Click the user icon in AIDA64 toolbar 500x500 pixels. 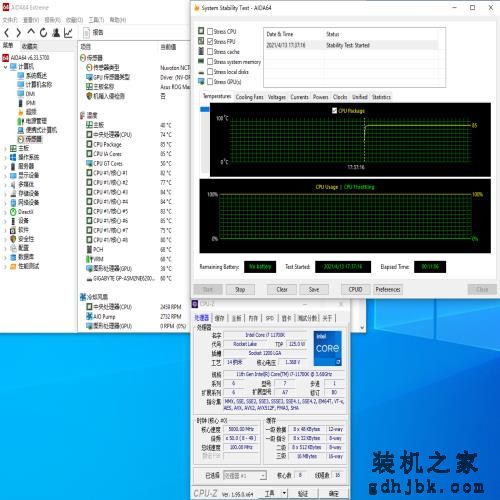pyautogui.click(x=56, y=33)
